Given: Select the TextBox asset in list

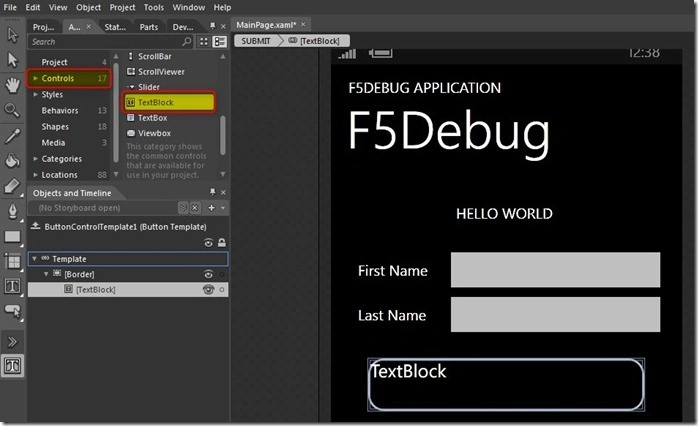Looking at the screenshot, I should point(147,118).
